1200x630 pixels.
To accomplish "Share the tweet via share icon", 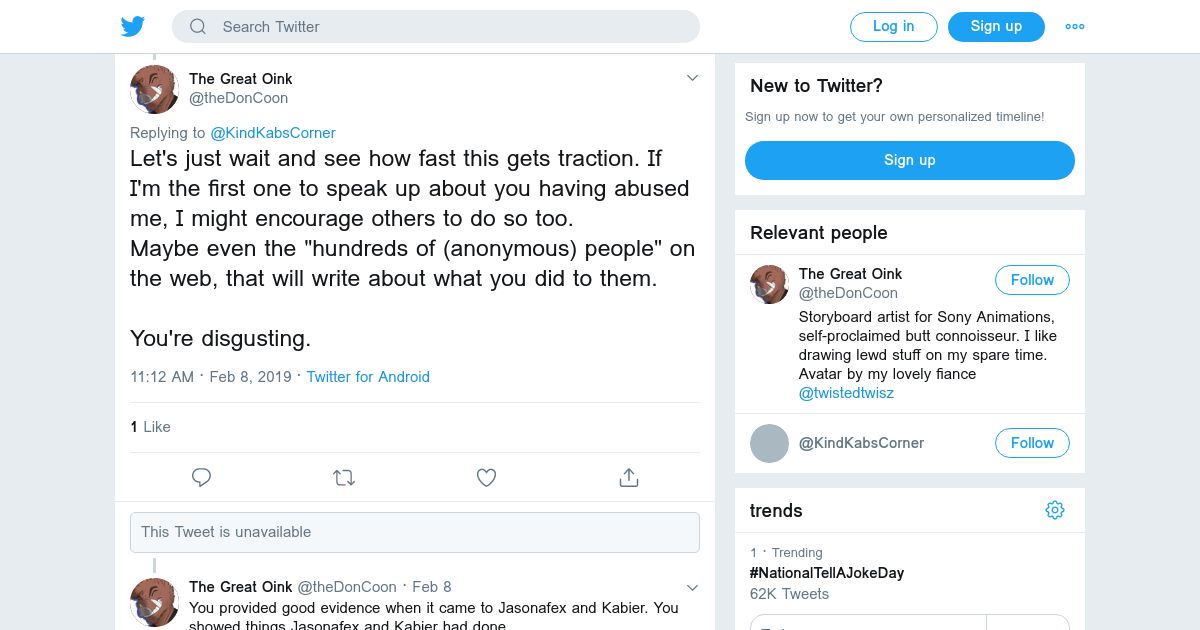I will (x=629, y=478).
